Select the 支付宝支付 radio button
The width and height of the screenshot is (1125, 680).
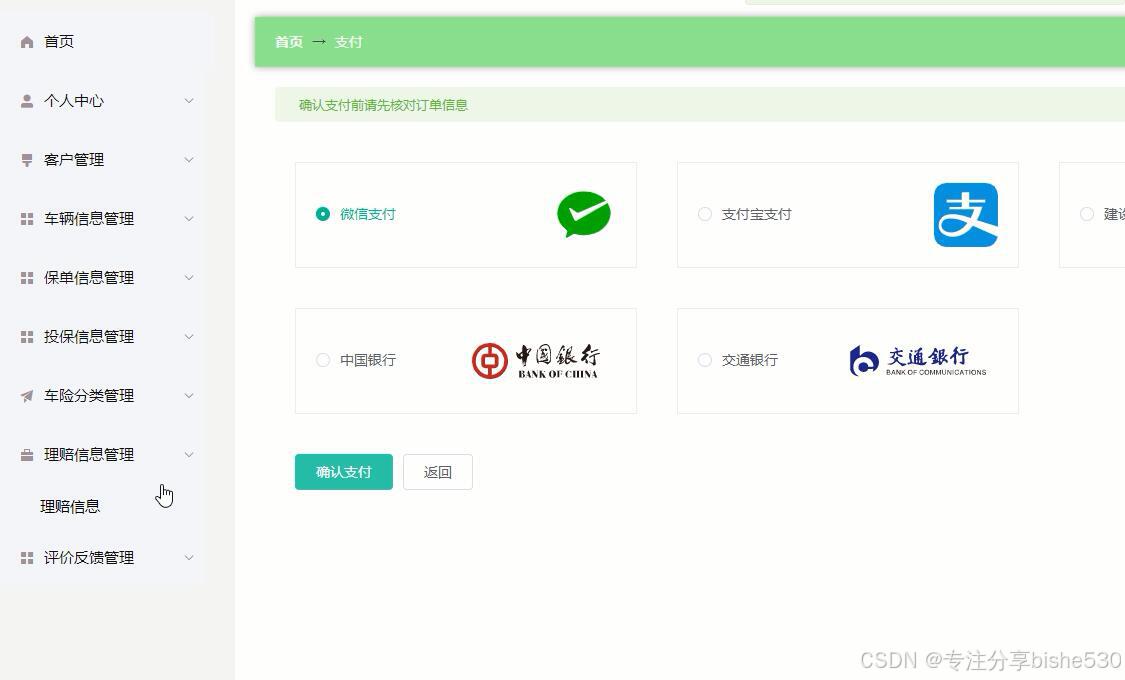click(705, 214)
